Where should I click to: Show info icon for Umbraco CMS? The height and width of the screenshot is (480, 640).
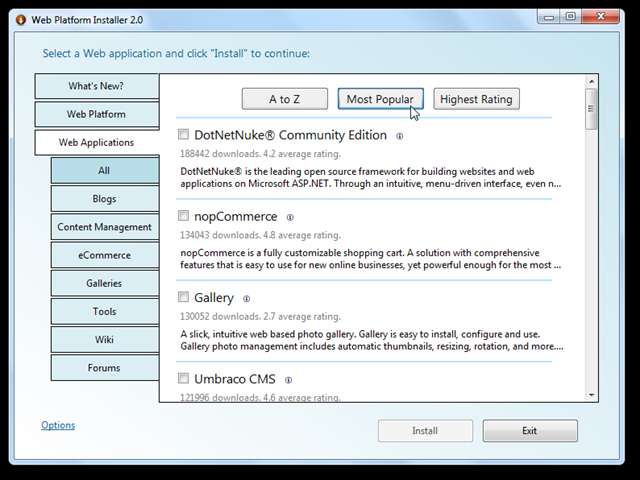288,380
